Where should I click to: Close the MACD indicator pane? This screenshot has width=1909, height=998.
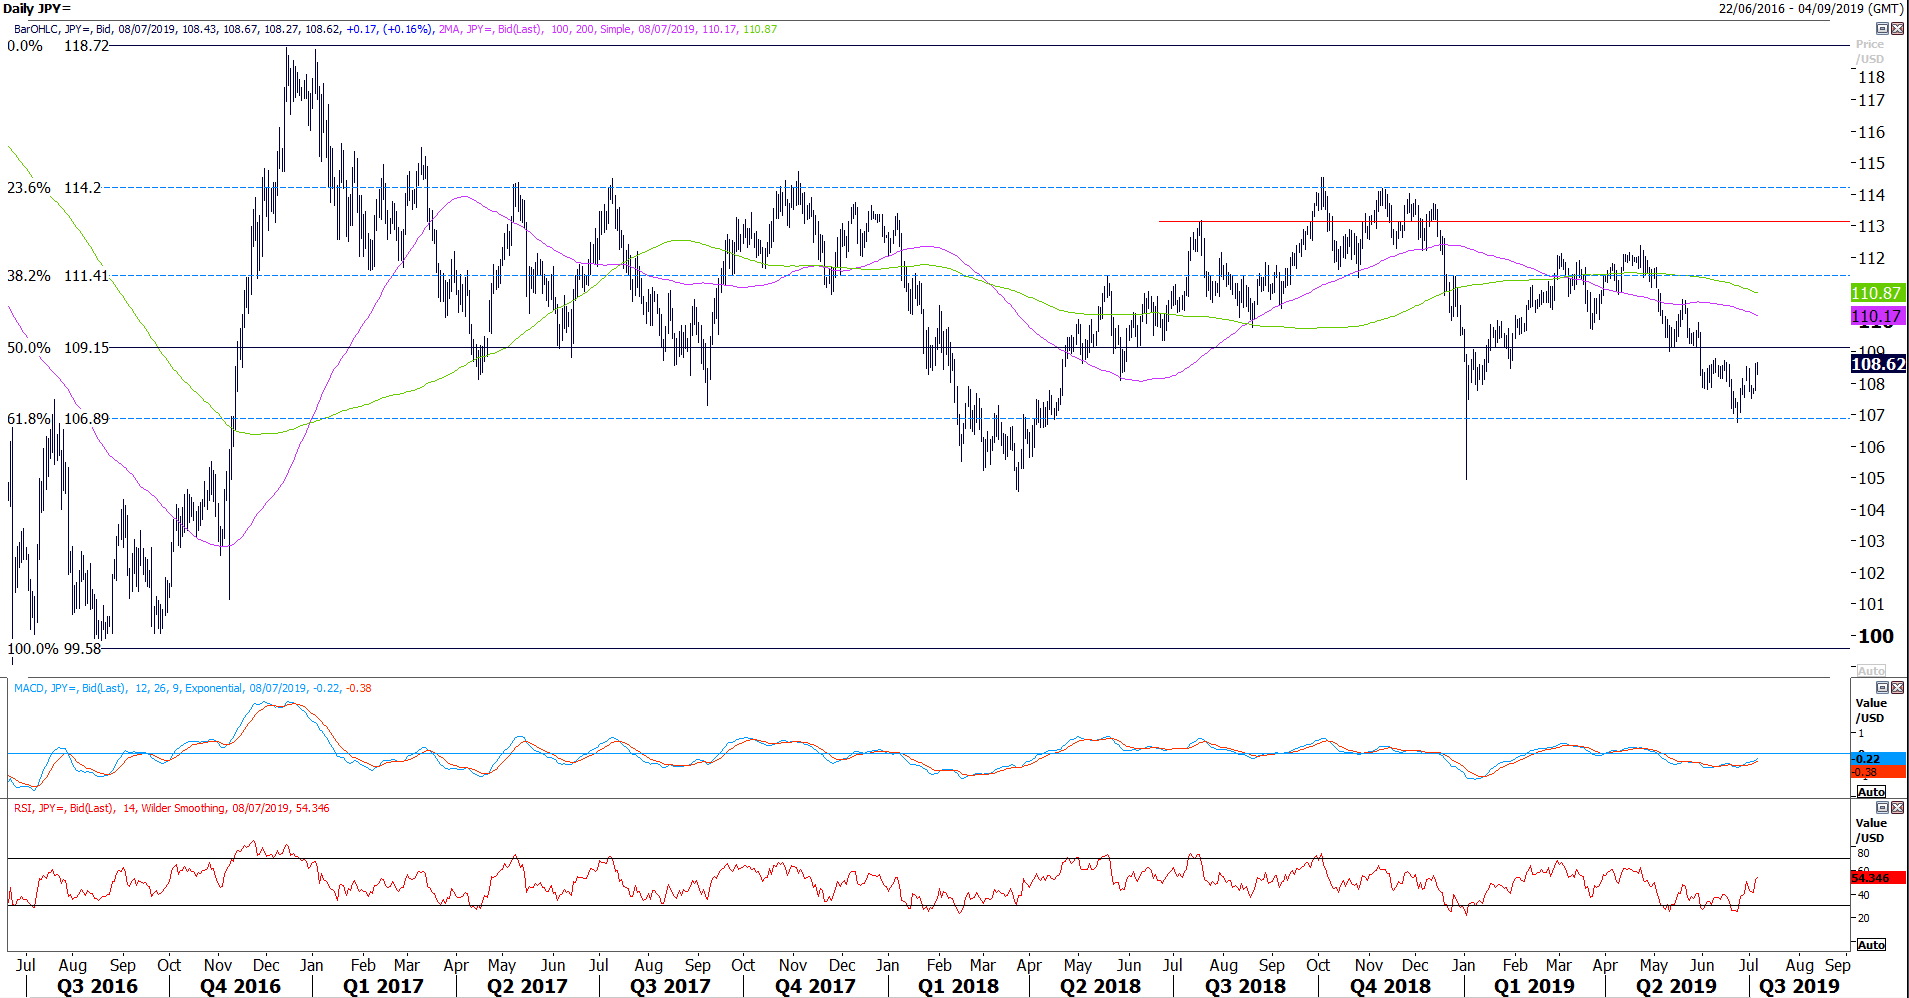tap(1897, 688)
